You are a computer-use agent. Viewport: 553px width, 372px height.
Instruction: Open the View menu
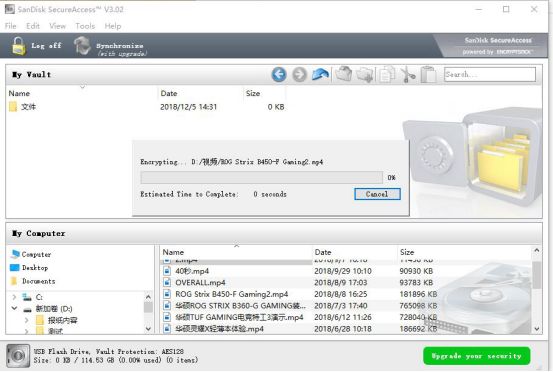click(x=57, y=26)
